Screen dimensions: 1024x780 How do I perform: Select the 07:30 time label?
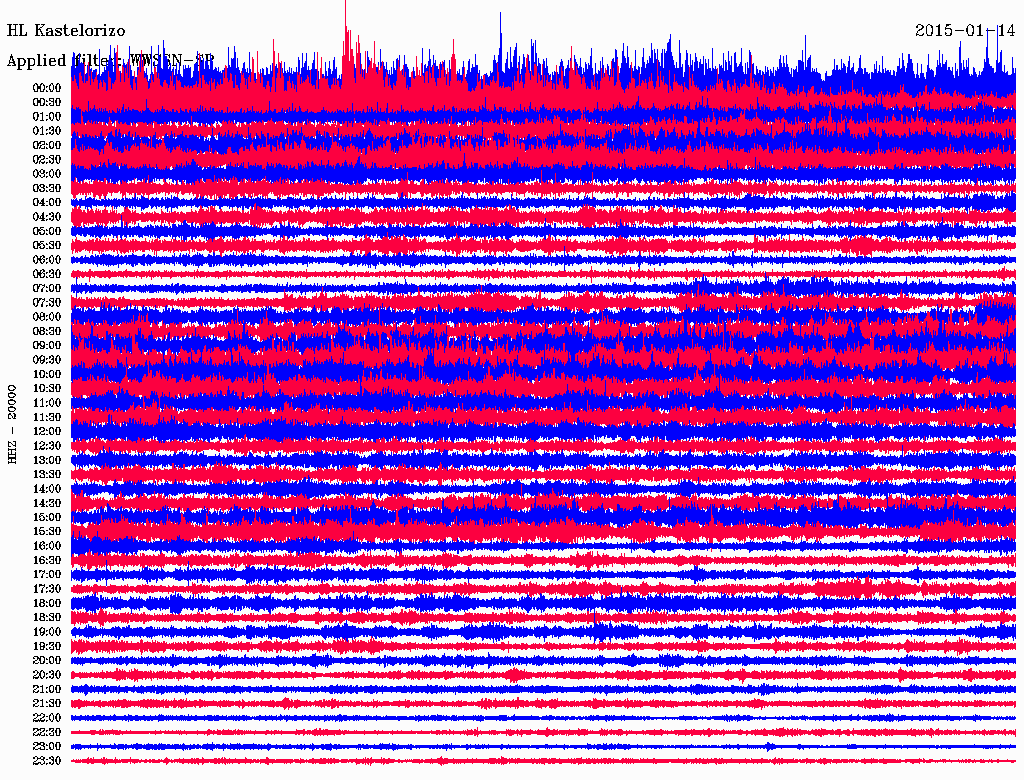tap(47, 303)
